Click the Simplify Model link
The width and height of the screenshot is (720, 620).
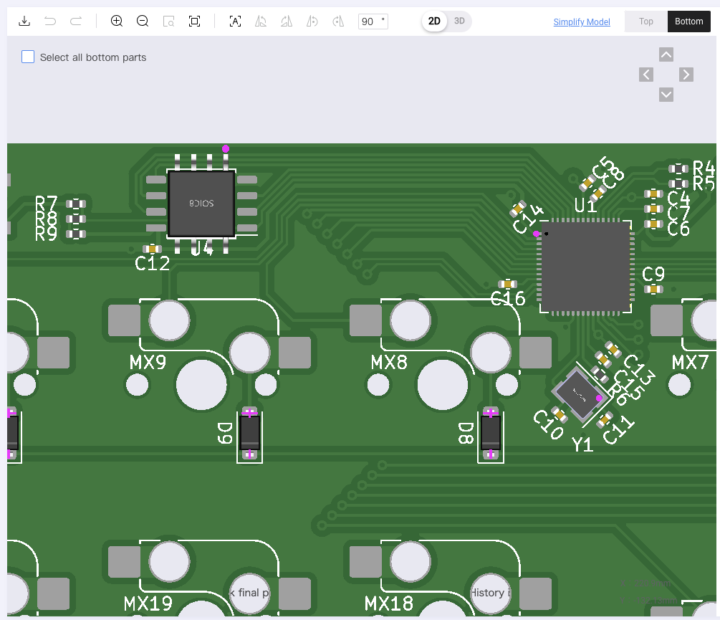tap(581, 22)
